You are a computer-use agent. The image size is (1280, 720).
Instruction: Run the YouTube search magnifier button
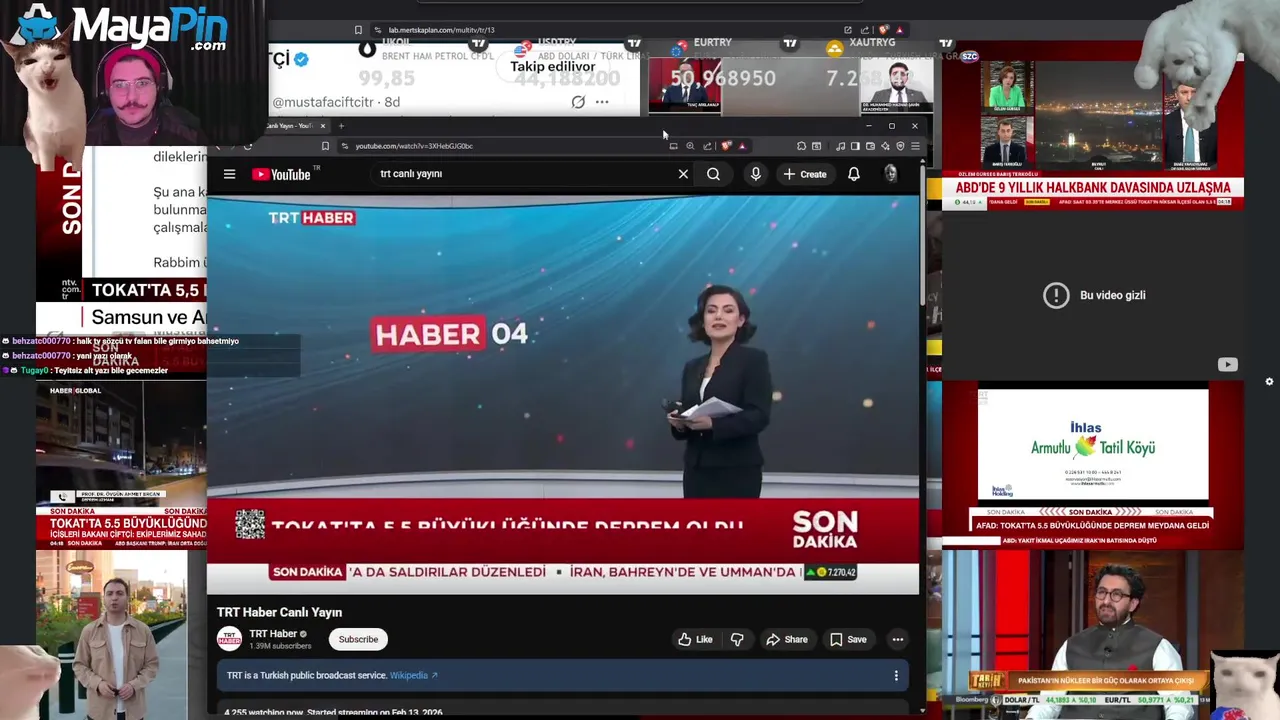[713, 174]
